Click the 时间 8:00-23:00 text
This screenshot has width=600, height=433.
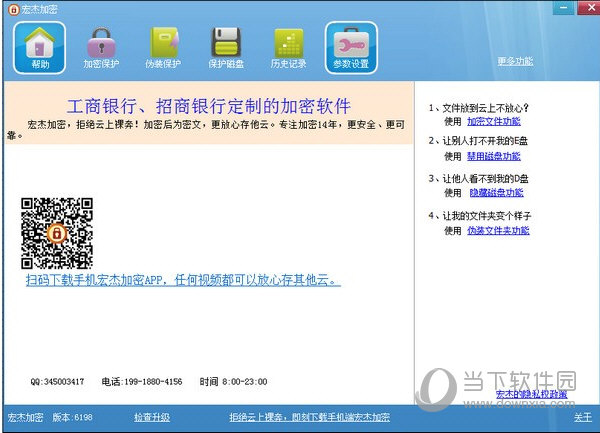(x=233, y=381)
